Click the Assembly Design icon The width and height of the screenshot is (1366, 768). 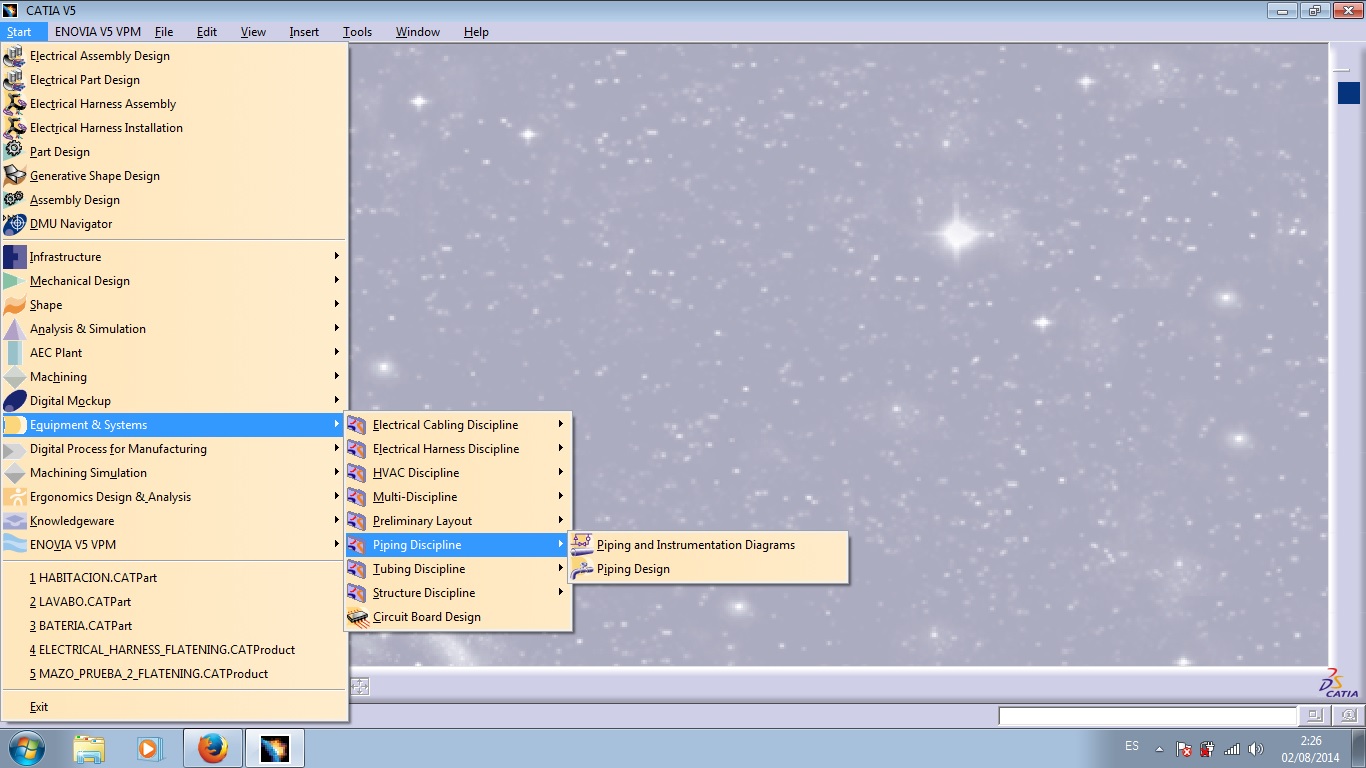(x=14, y=200)
